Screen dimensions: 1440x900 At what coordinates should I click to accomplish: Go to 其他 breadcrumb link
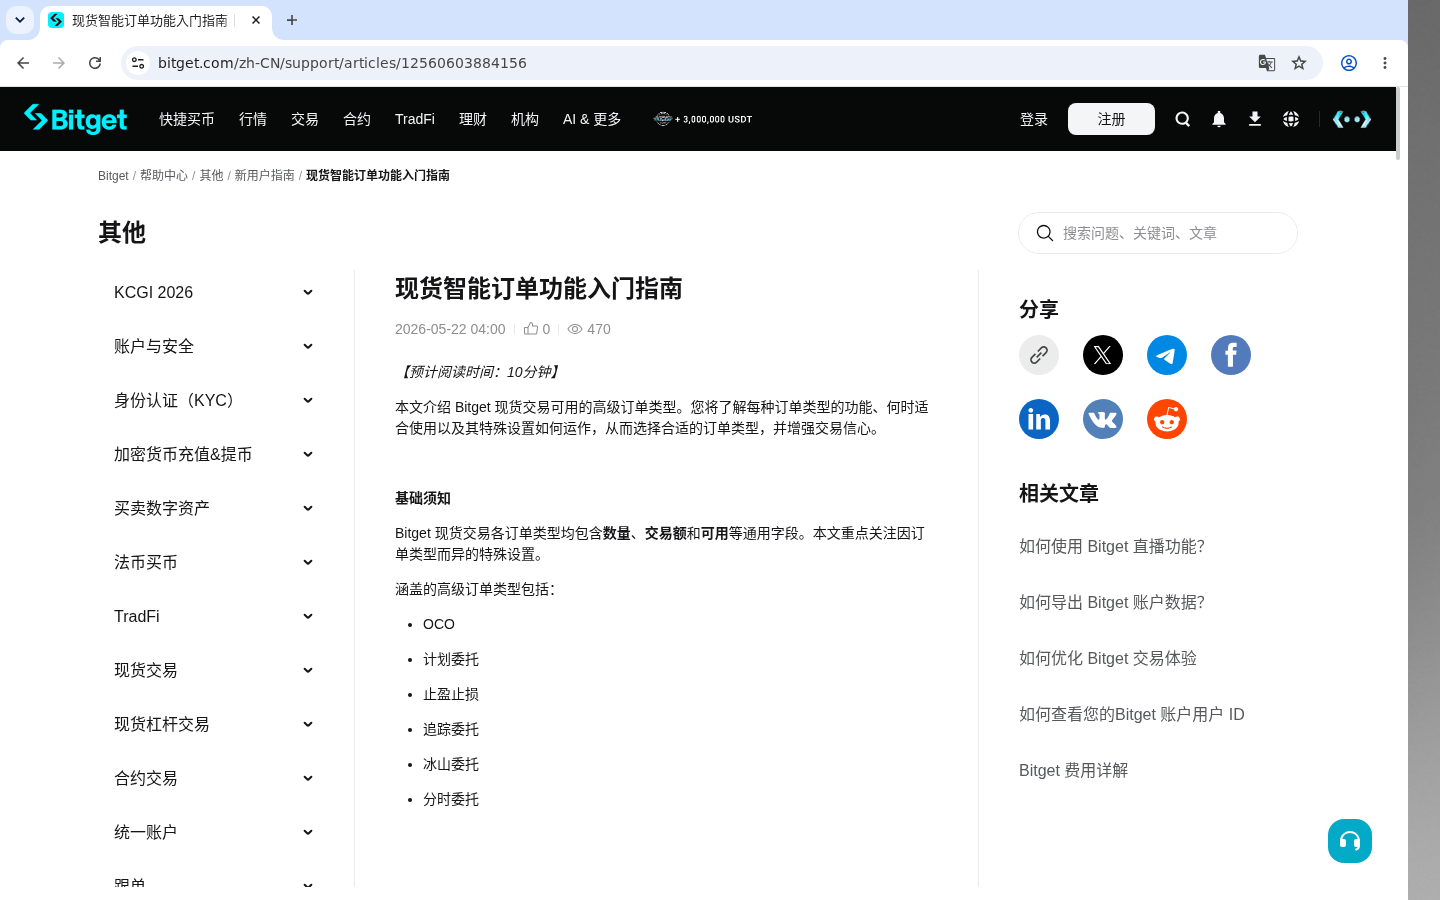[x=211, y=175]
